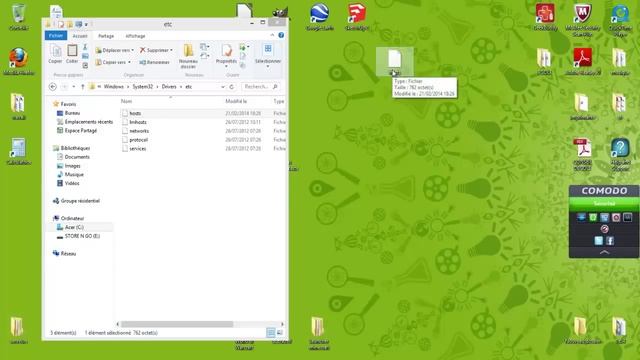Click Windows in the address breadcrumb
640x360 pixels.
[x=113, y=87]
